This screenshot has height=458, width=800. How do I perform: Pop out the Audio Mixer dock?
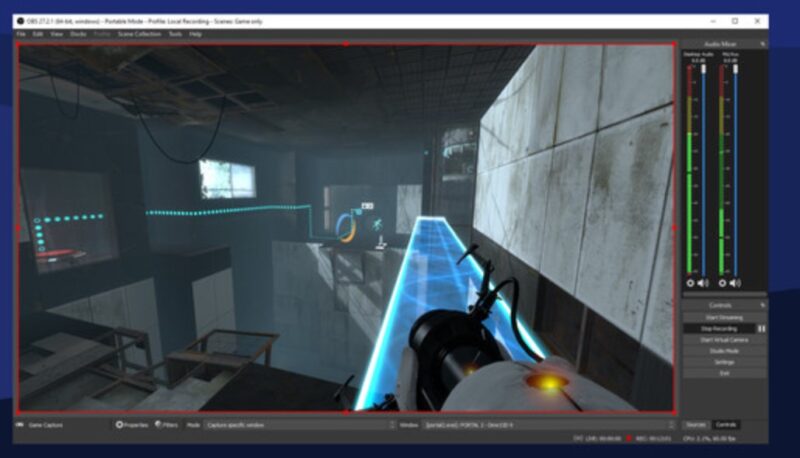pyautogui.click(x=763, y=44)
